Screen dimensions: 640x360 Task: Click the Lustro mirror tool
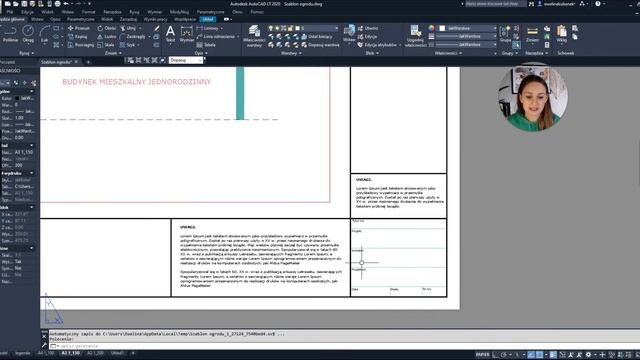tap(107, 36)
